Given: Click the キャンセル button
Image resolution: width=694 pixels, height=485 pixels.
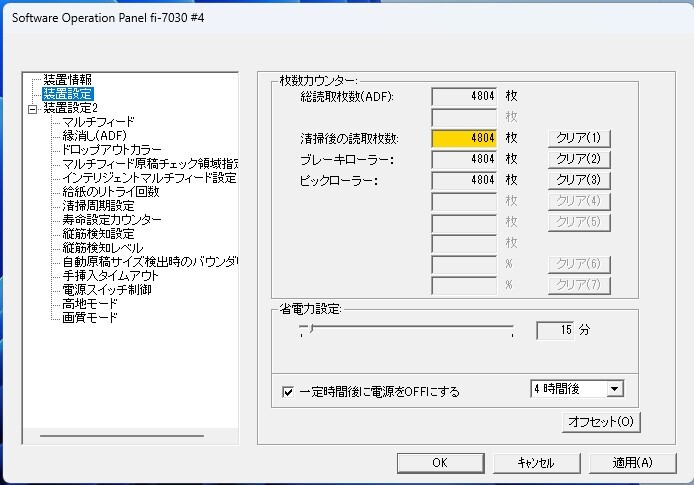Looking at the screenshot, I should 536,463.
